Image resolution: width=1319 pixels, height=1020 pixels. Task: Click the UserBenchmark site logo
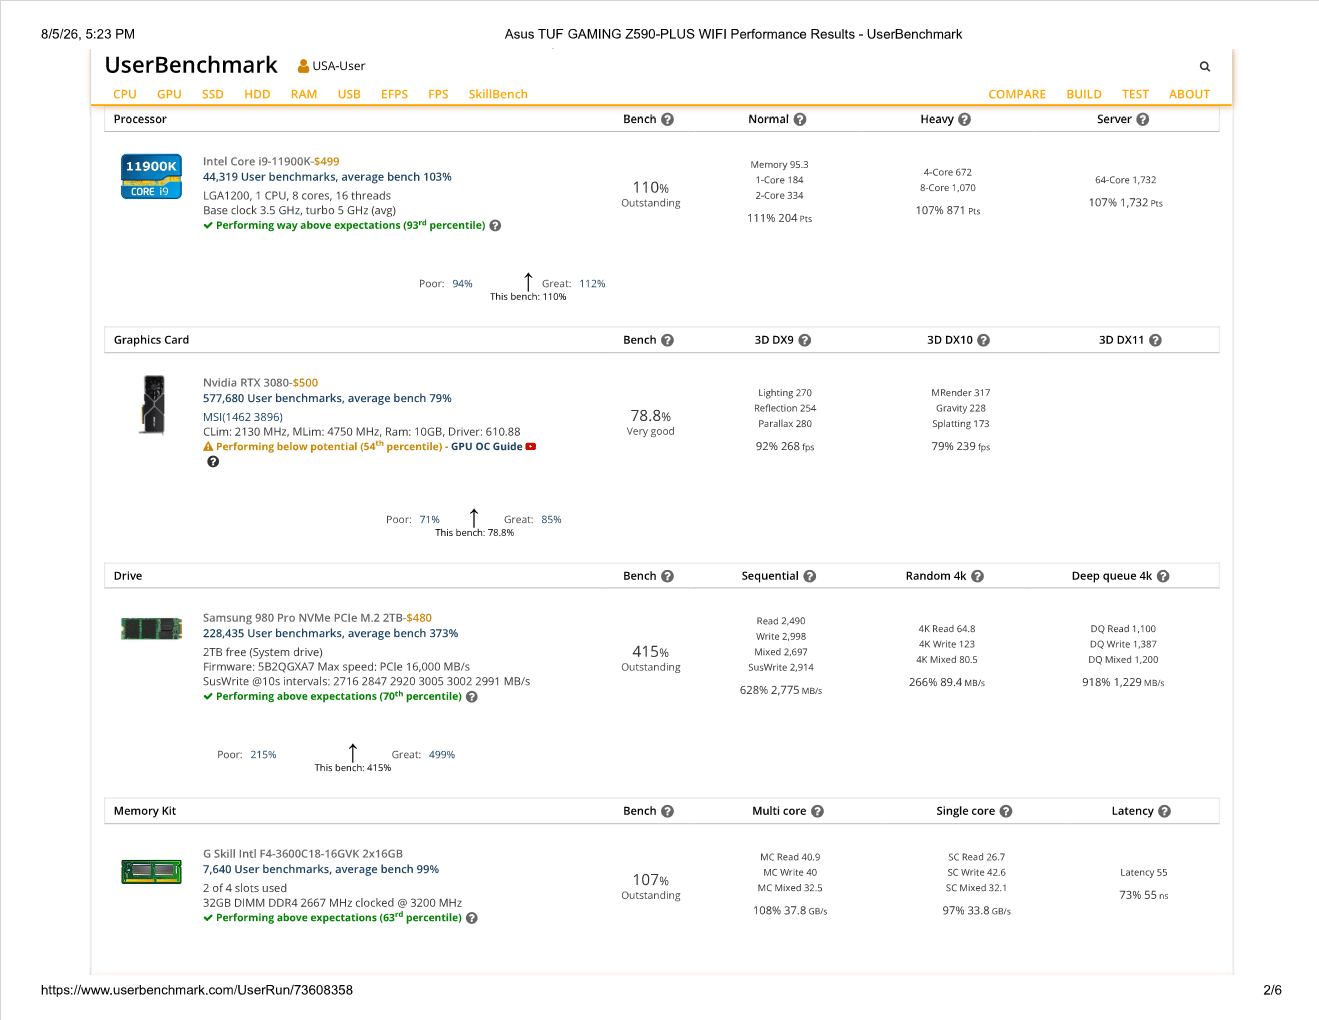click(191, 65)
